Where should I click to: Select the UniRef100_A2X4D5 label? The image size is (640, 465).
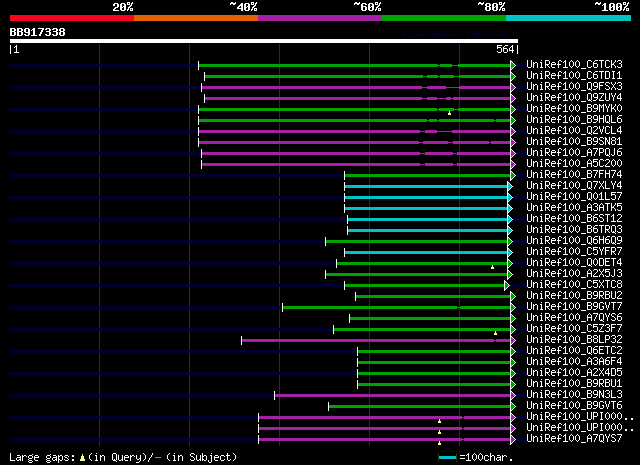tap(574, 373)
